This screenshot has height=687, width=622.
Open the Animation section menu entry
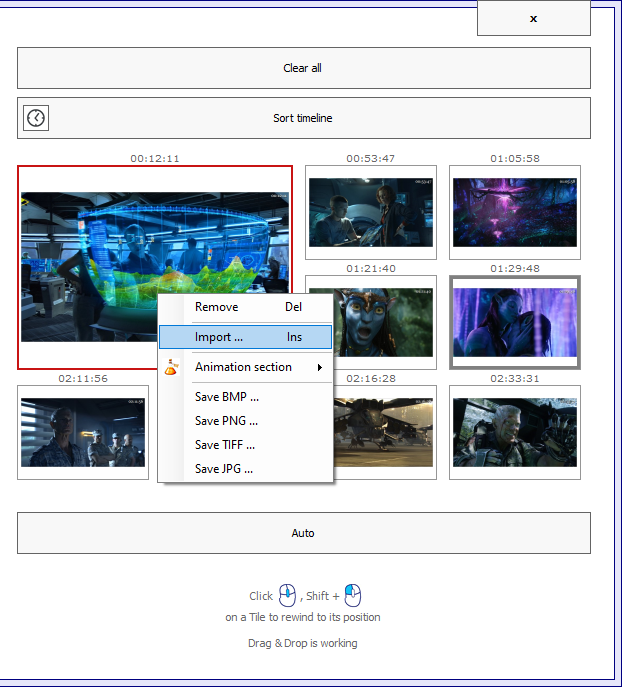coord(245,367)
